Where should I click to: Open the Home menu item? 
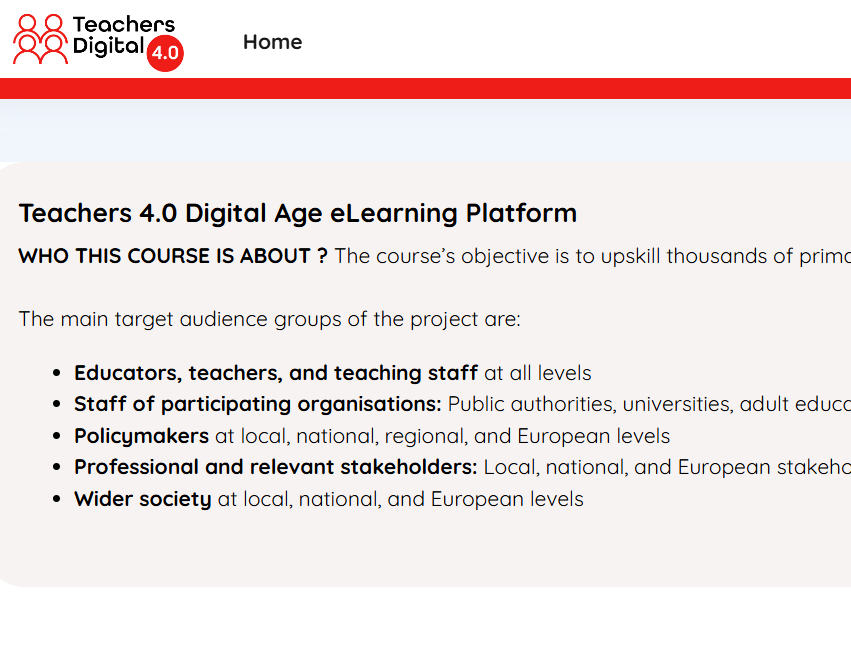[272, 42]
